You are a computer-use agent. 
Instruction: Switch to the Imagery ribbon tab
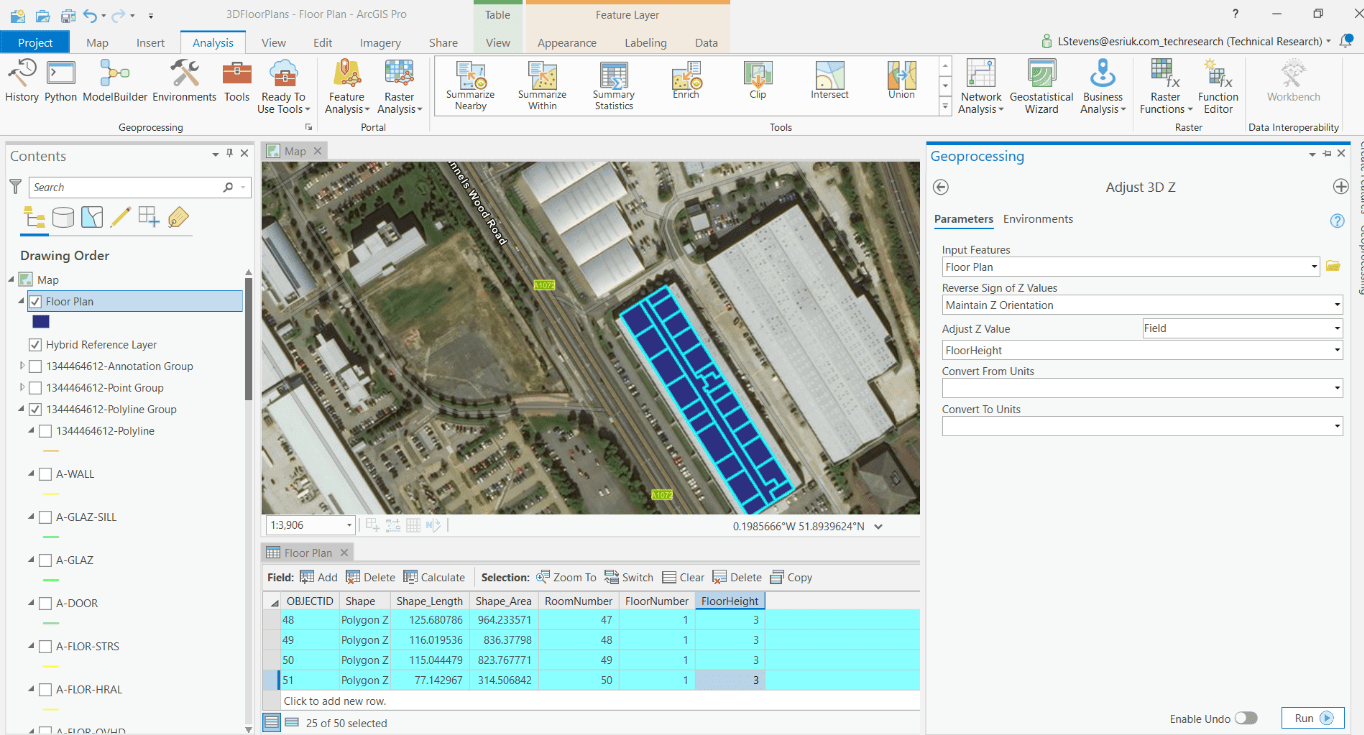[380, 42]
